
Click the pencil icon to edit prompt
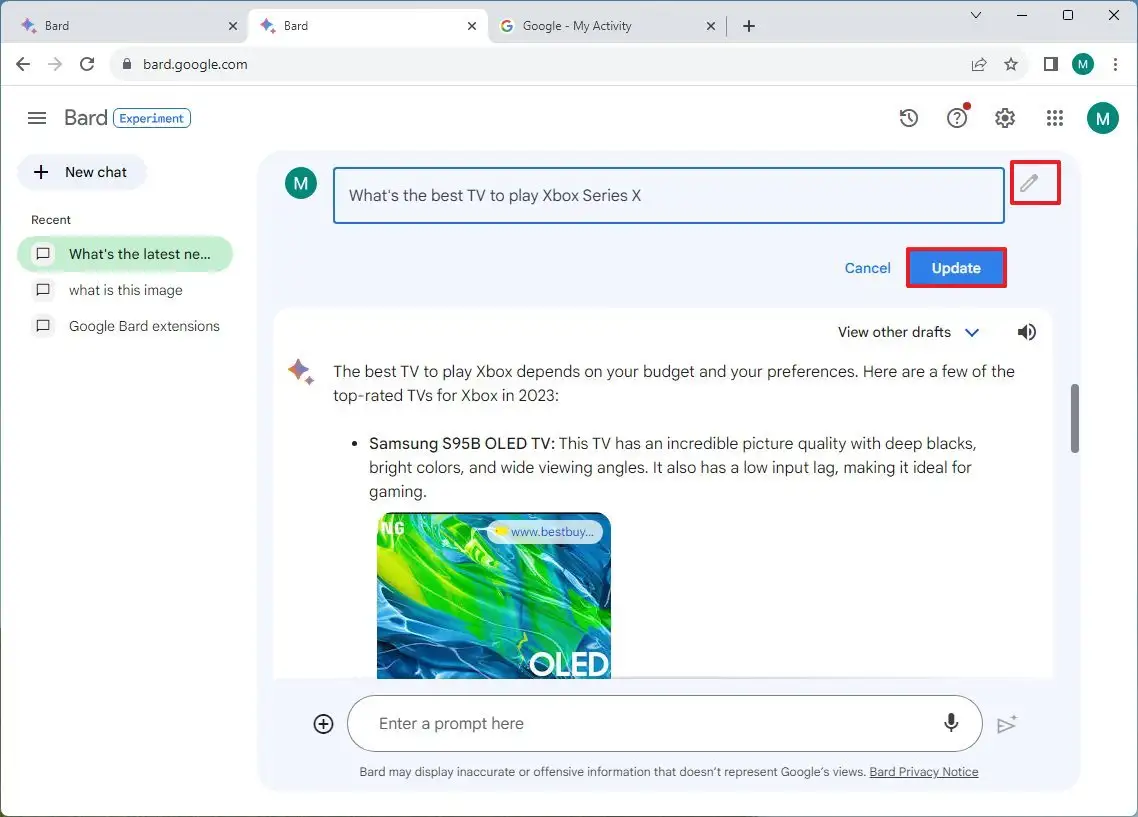point(1035,182)
